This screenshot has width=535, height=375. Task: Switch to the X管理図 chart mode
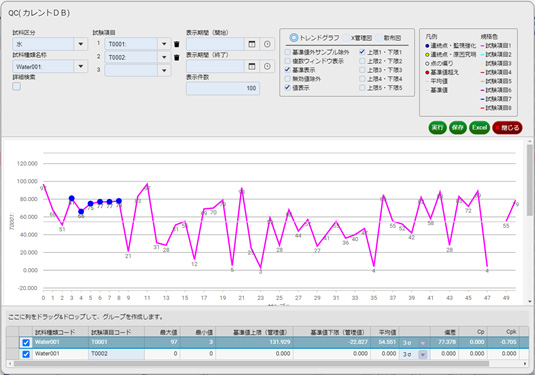coord(358,38)
